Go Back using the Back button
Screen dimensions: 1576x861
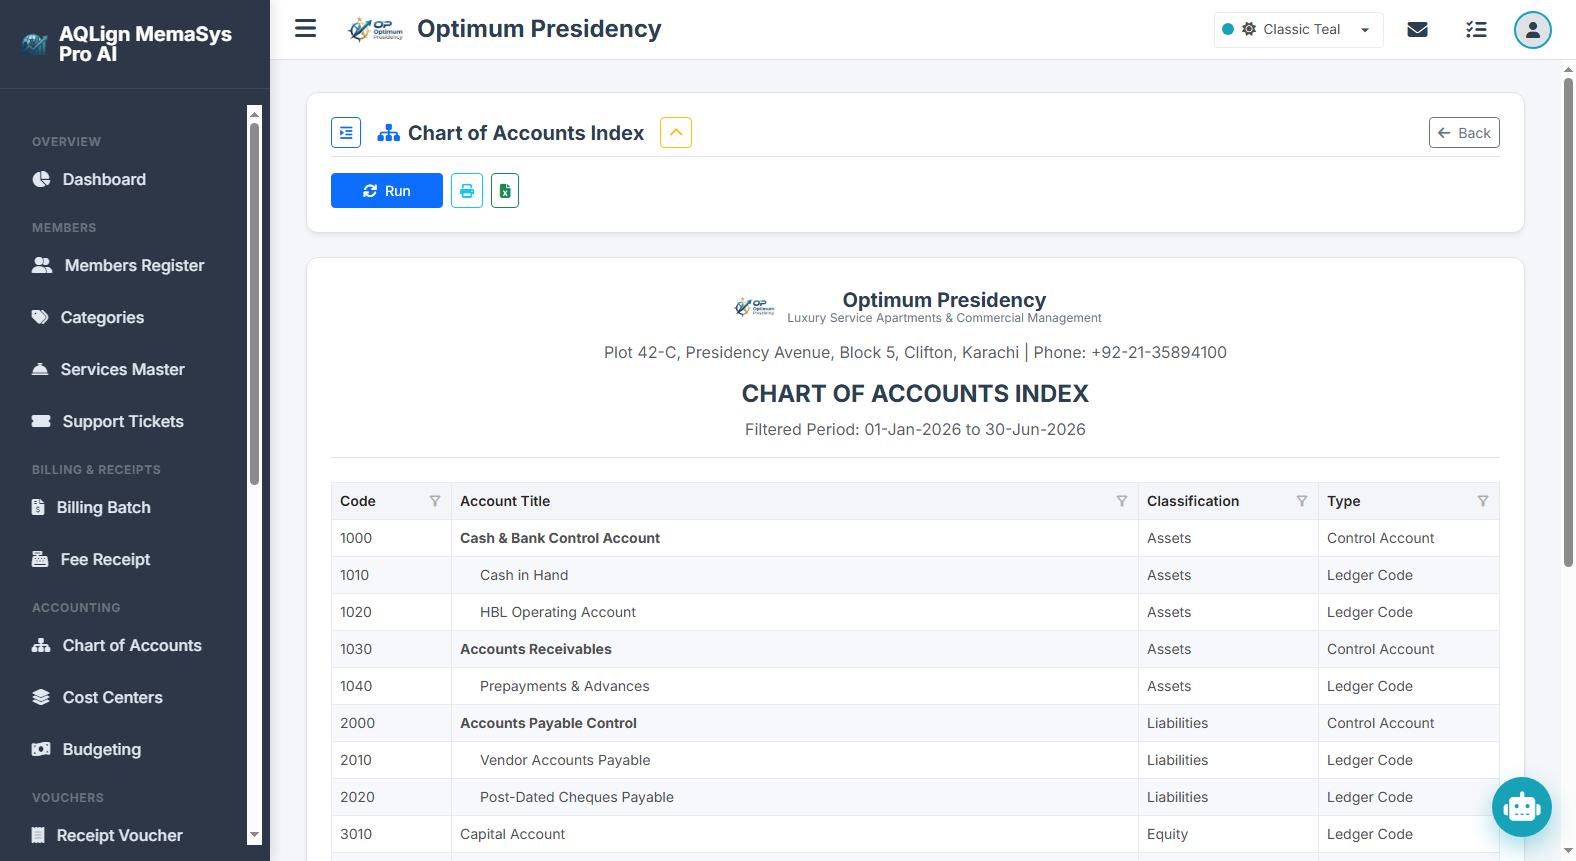click(1464, 133)
